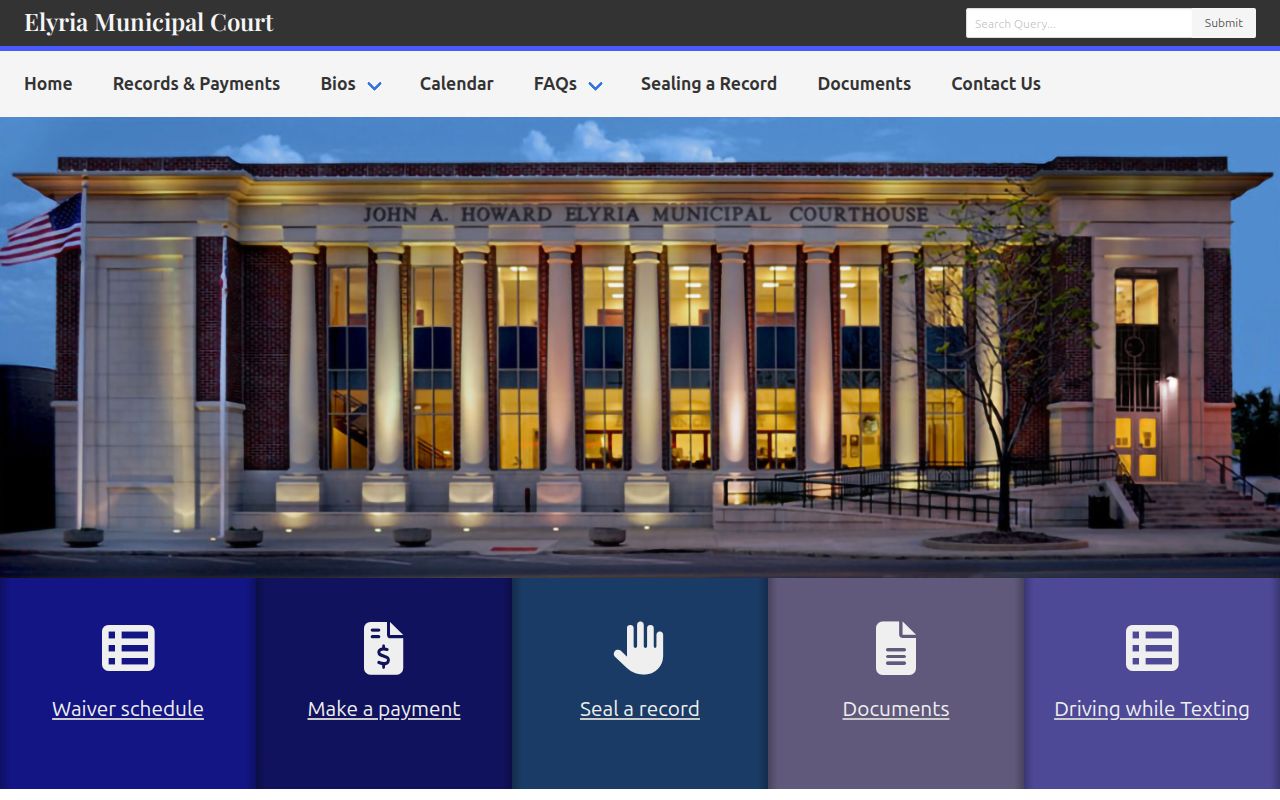Click the Seal a record hand icon
1280x800 pixels.
coord(639,648)
